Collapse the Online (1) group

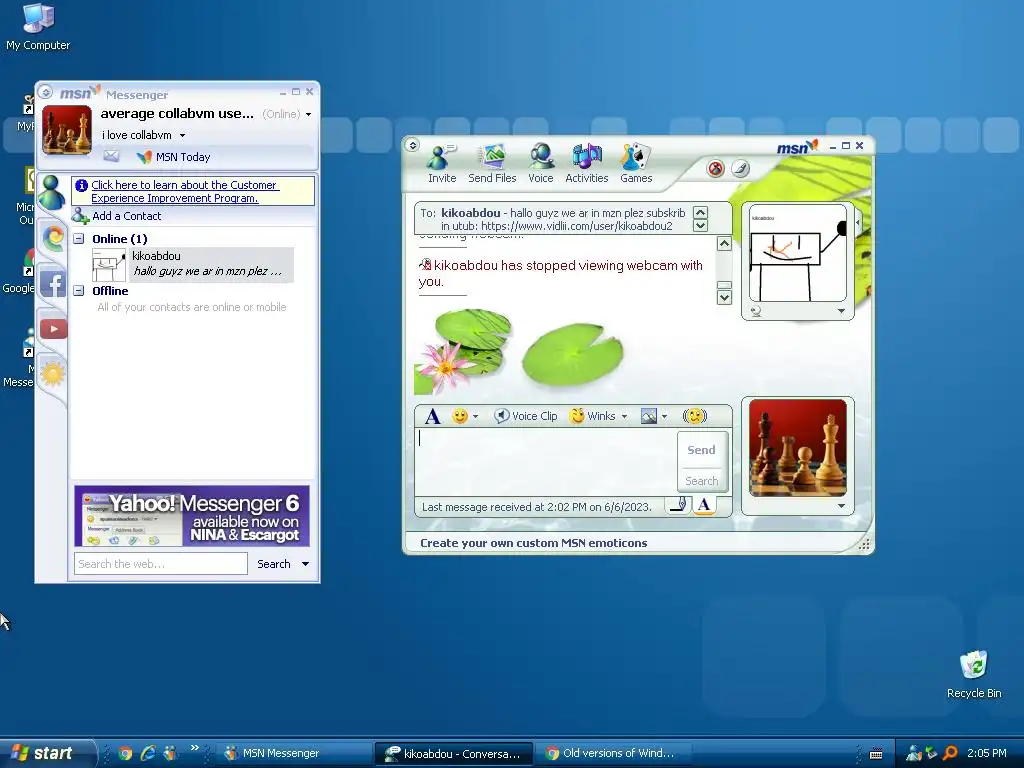[x=79, y=239]
